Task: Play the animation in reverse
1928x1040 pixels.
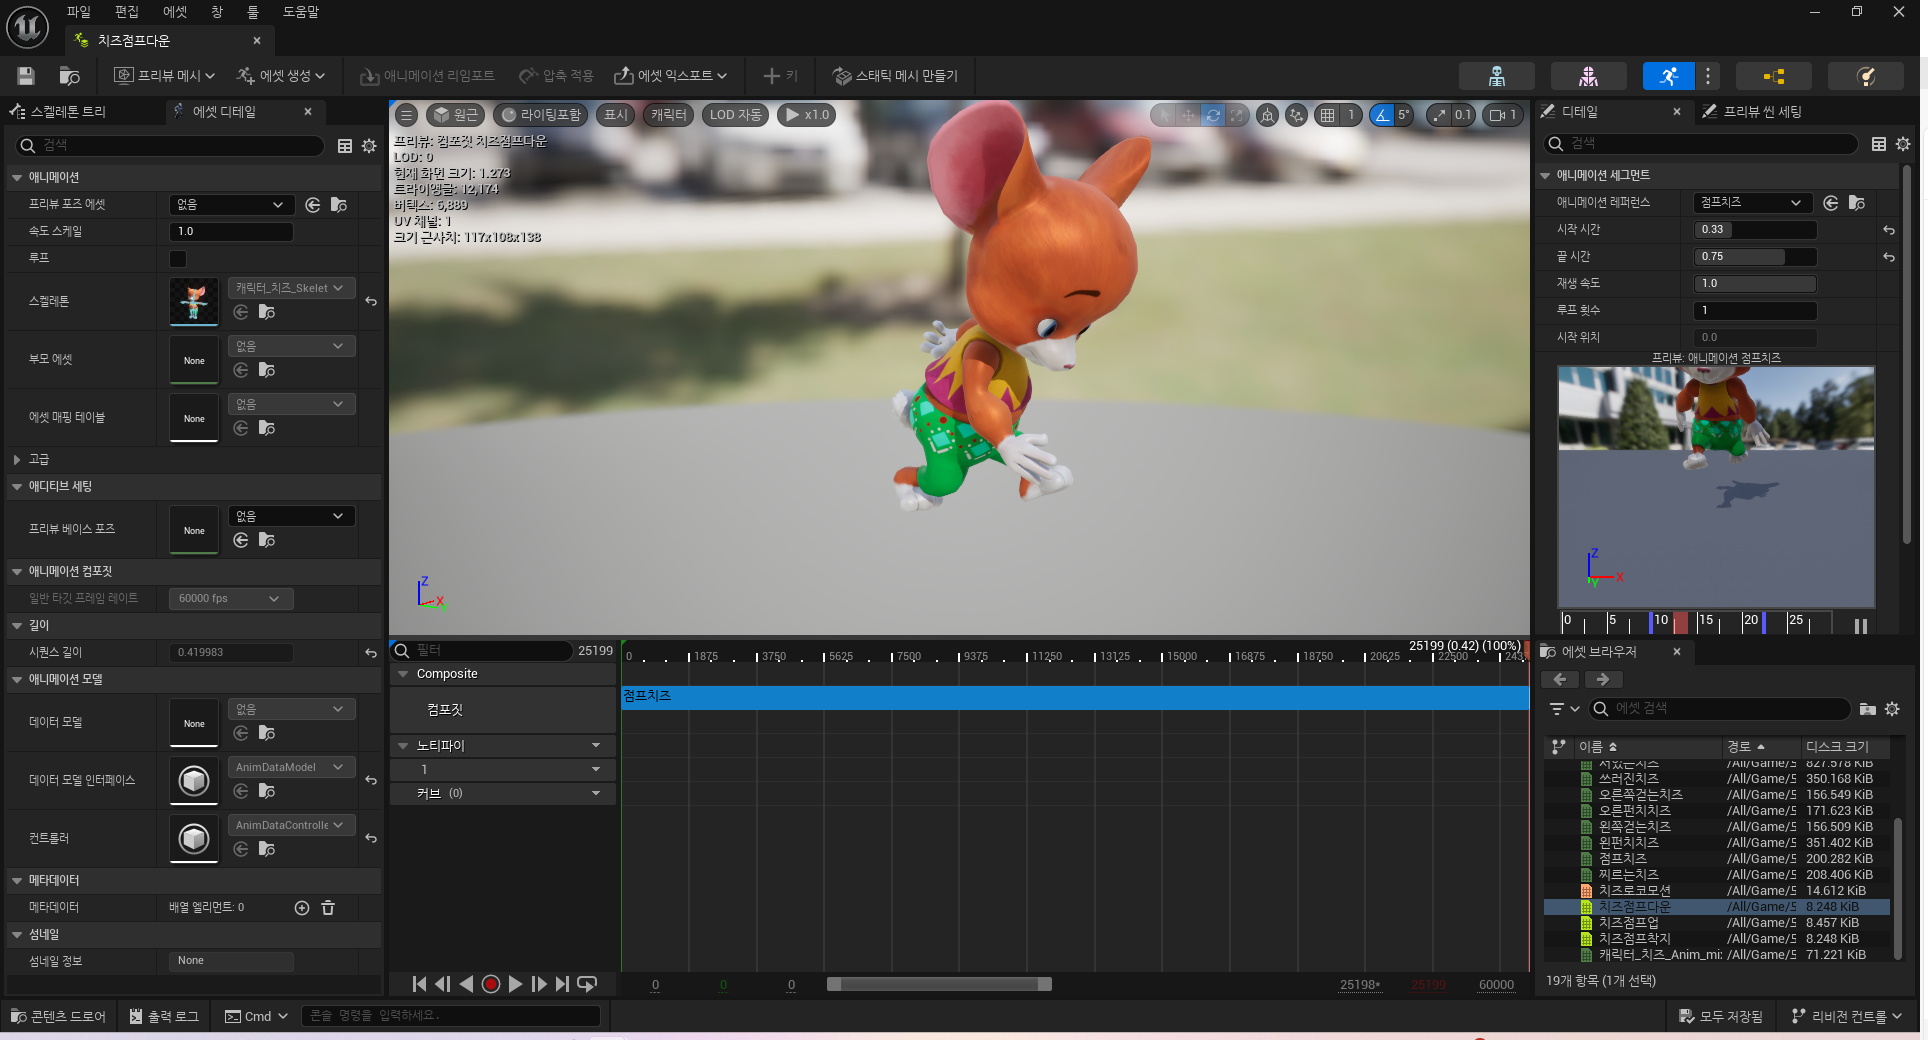Action: [x=467, y=984]
